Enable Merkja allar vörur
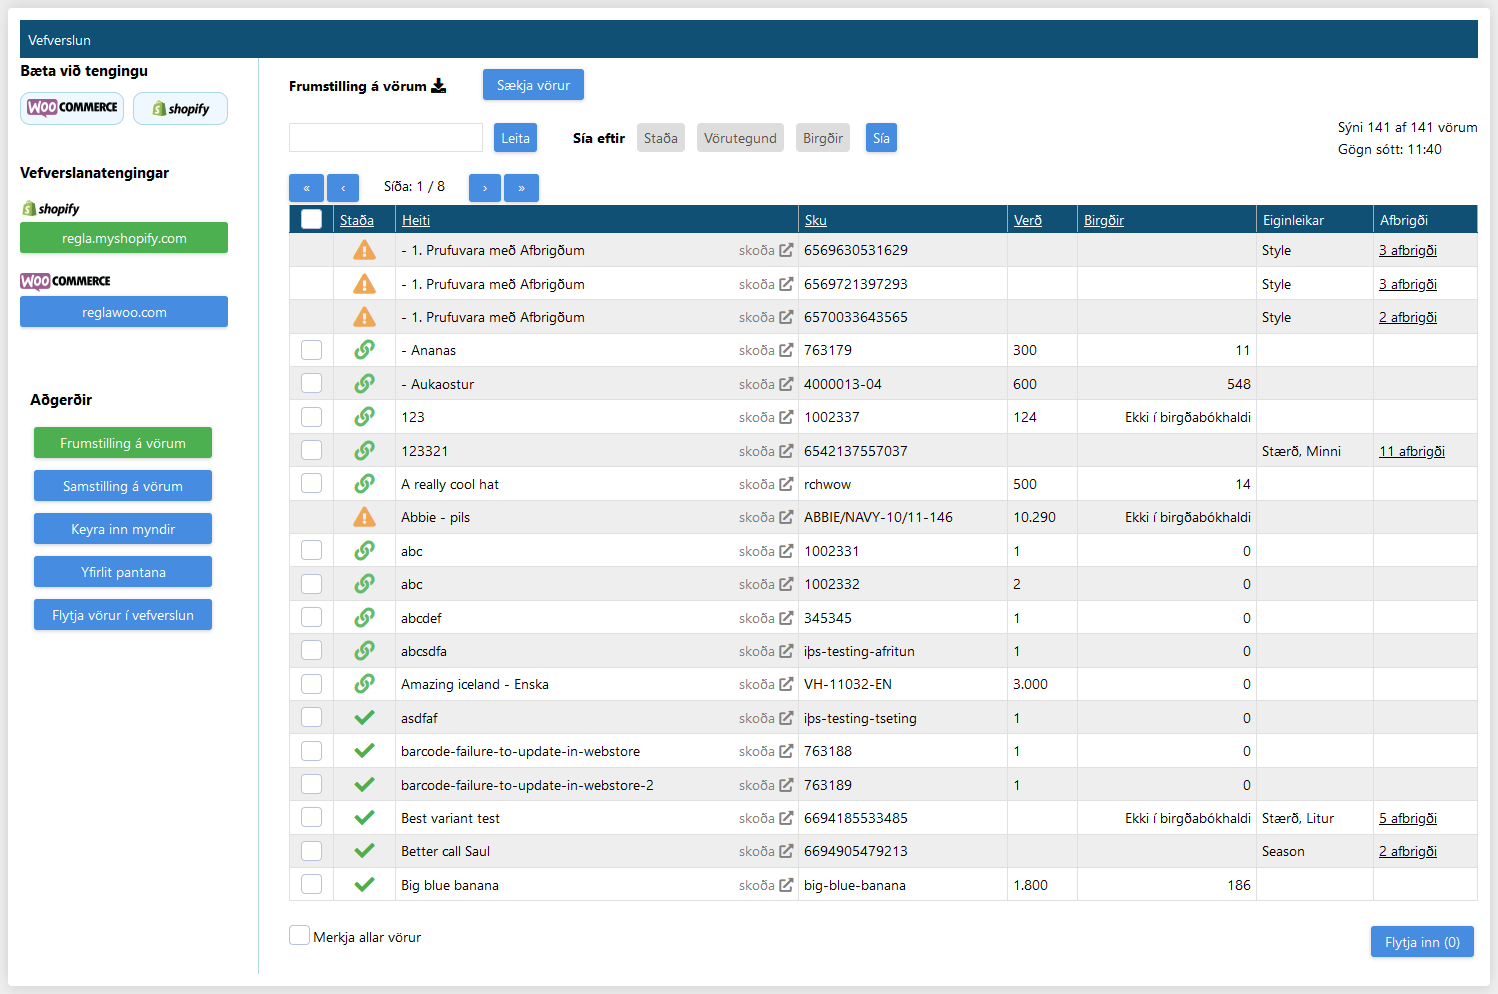This screenshot has height=994, width=1498. tap(299, 934)
